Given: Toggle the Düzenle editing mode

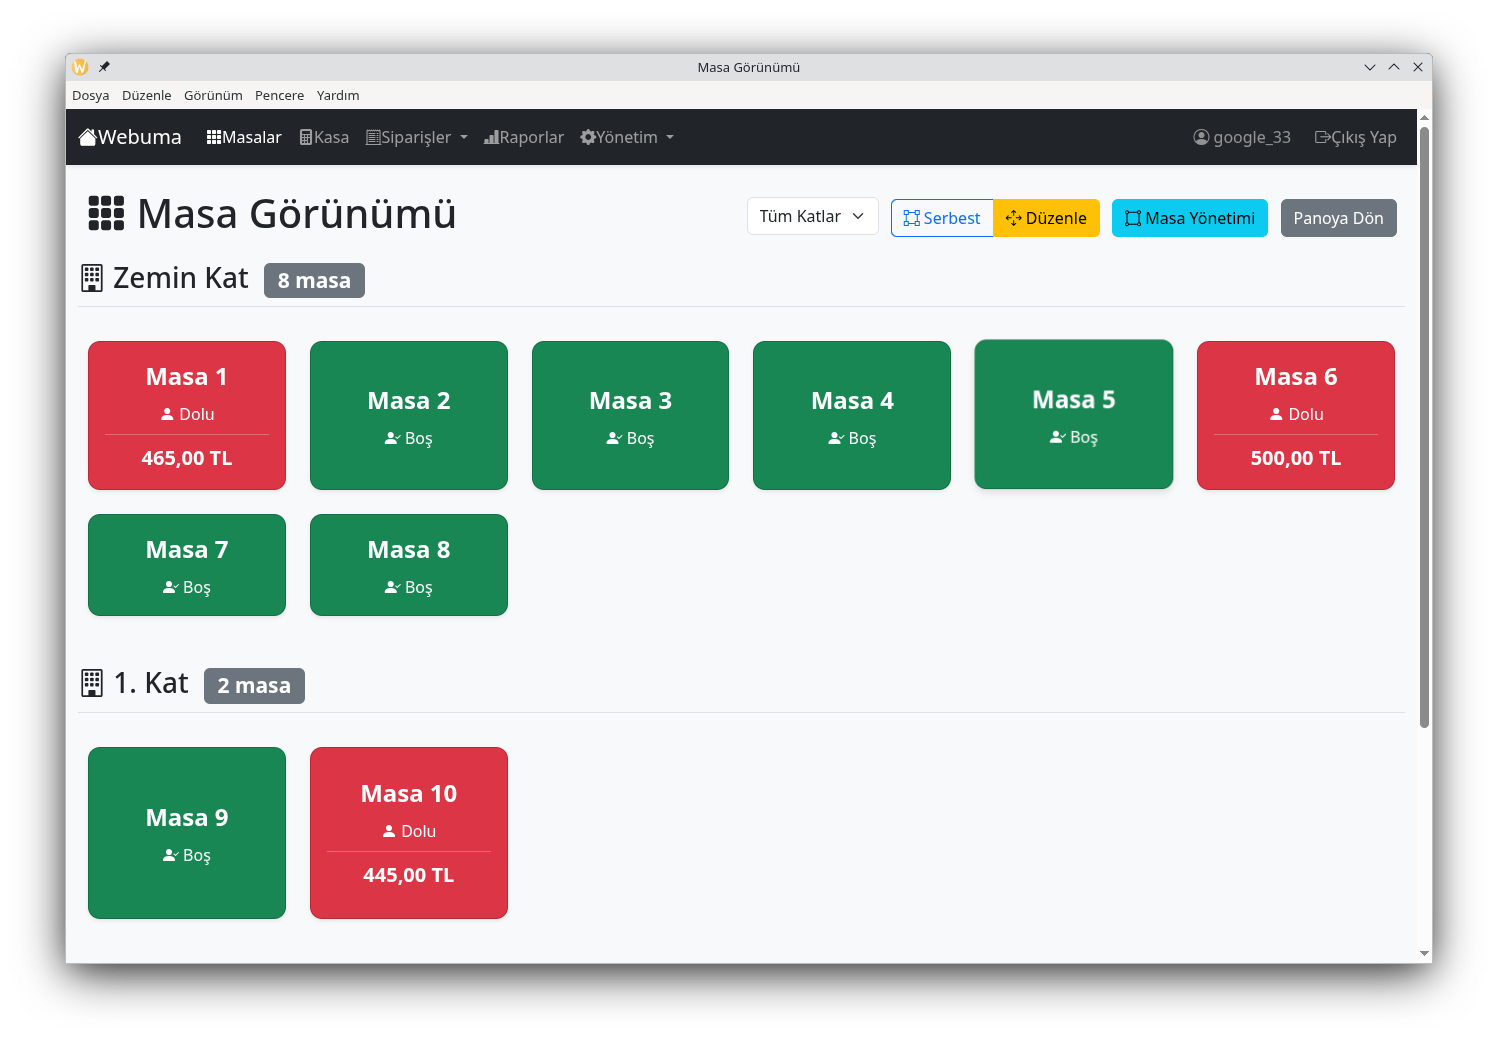Looking at the screenshot, I should click(1046, 217).
